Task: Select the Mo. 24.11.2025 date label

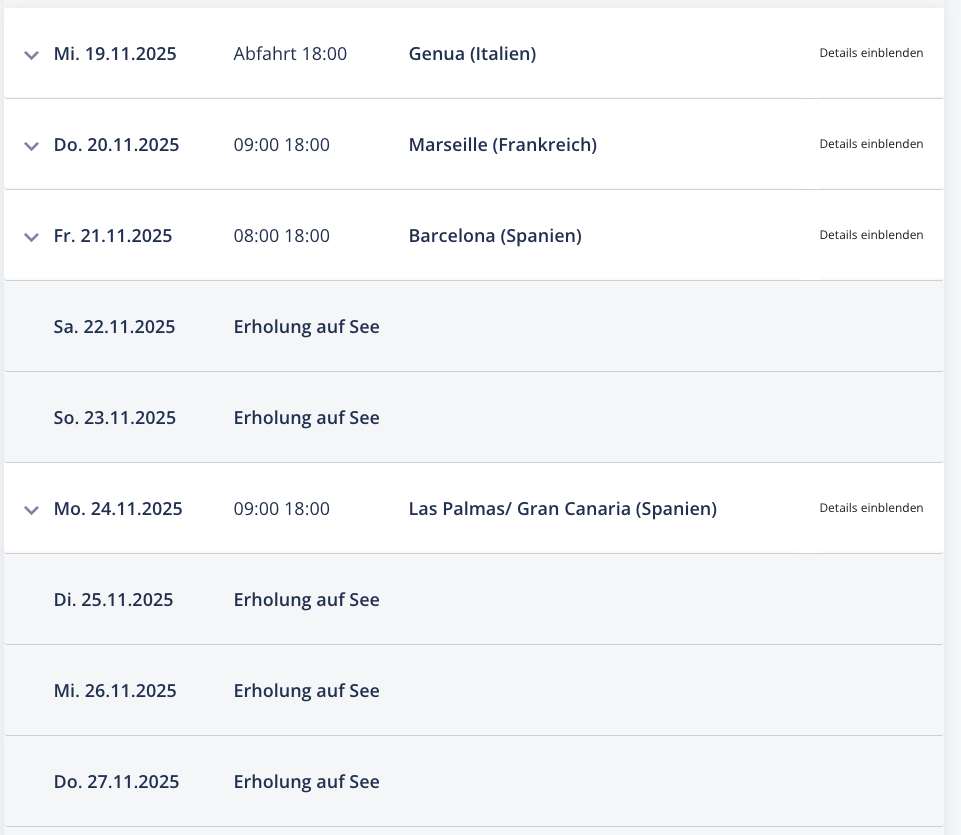Action: coord(118,509)
